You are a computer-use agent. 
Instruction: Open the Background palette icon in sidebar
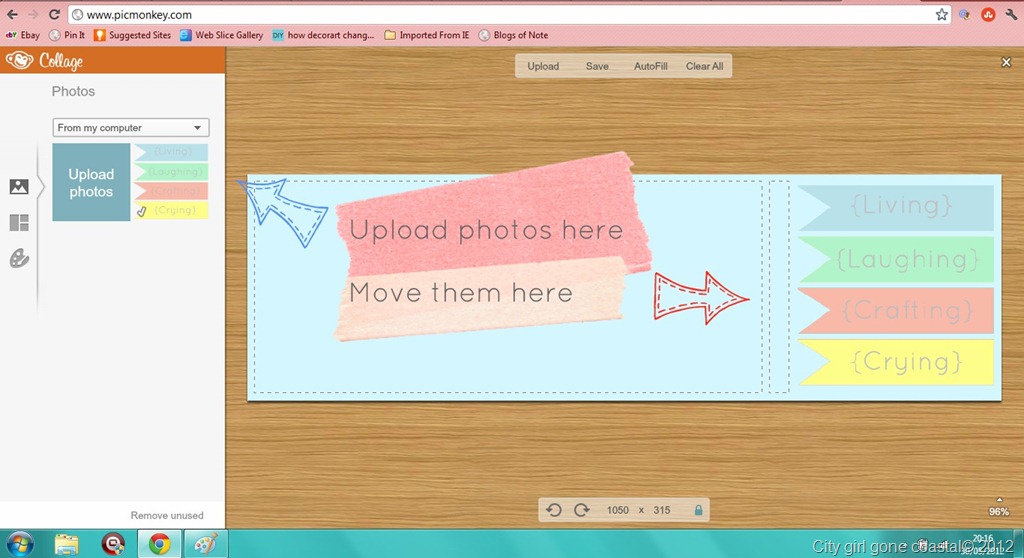click(19, 259)
